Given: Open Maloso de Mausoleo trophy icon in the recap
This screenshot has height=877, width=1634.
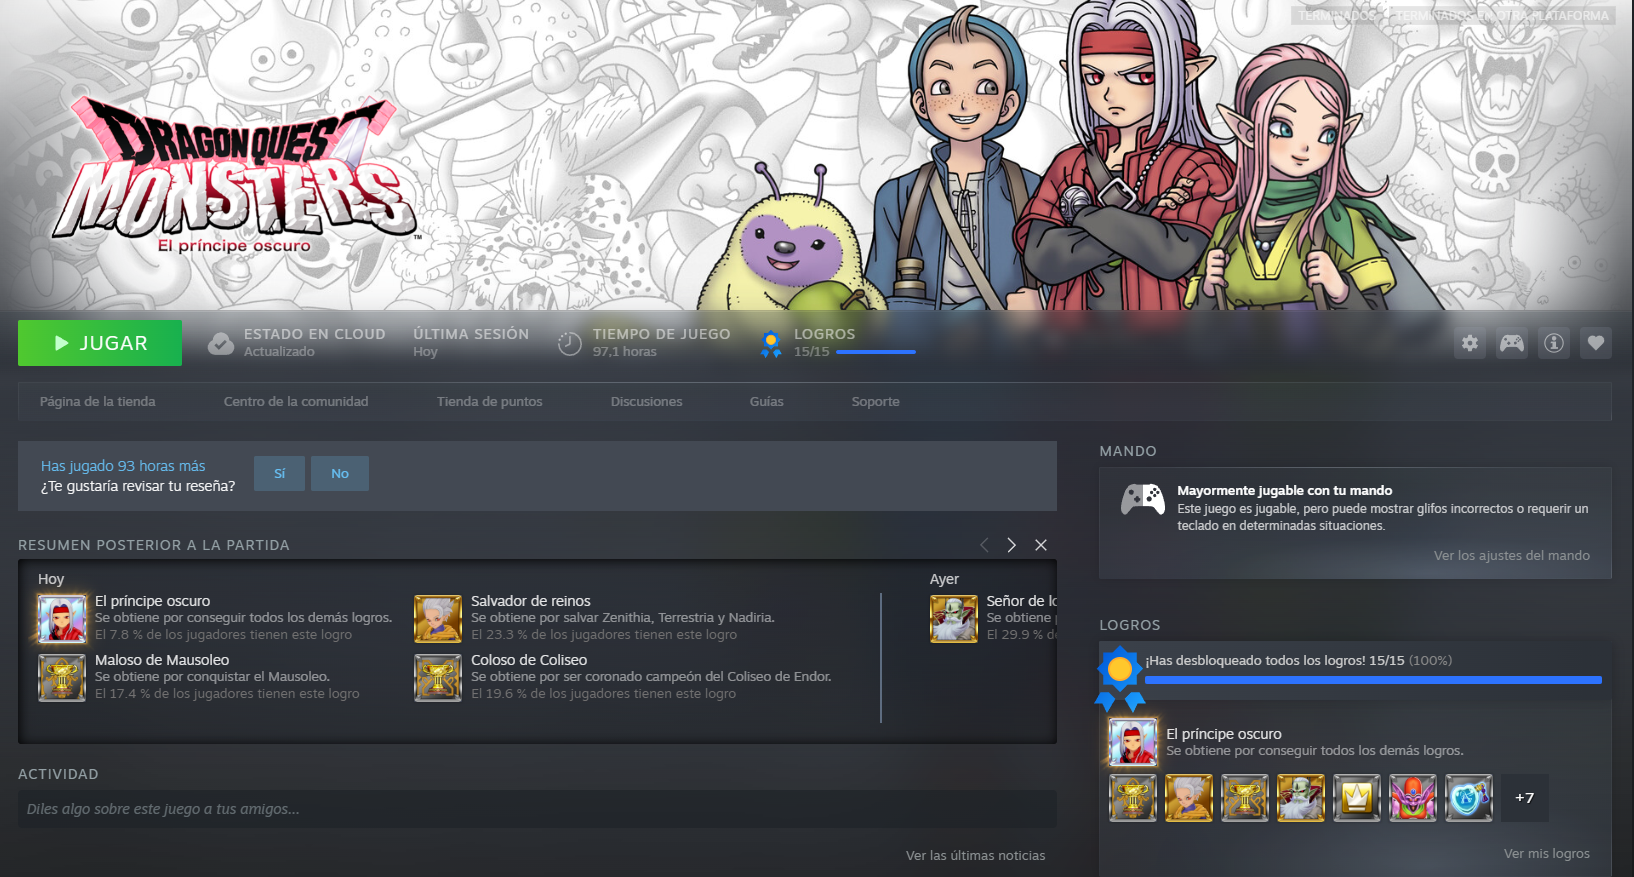Looking at the screenshot, I should [x=62, y=677].
